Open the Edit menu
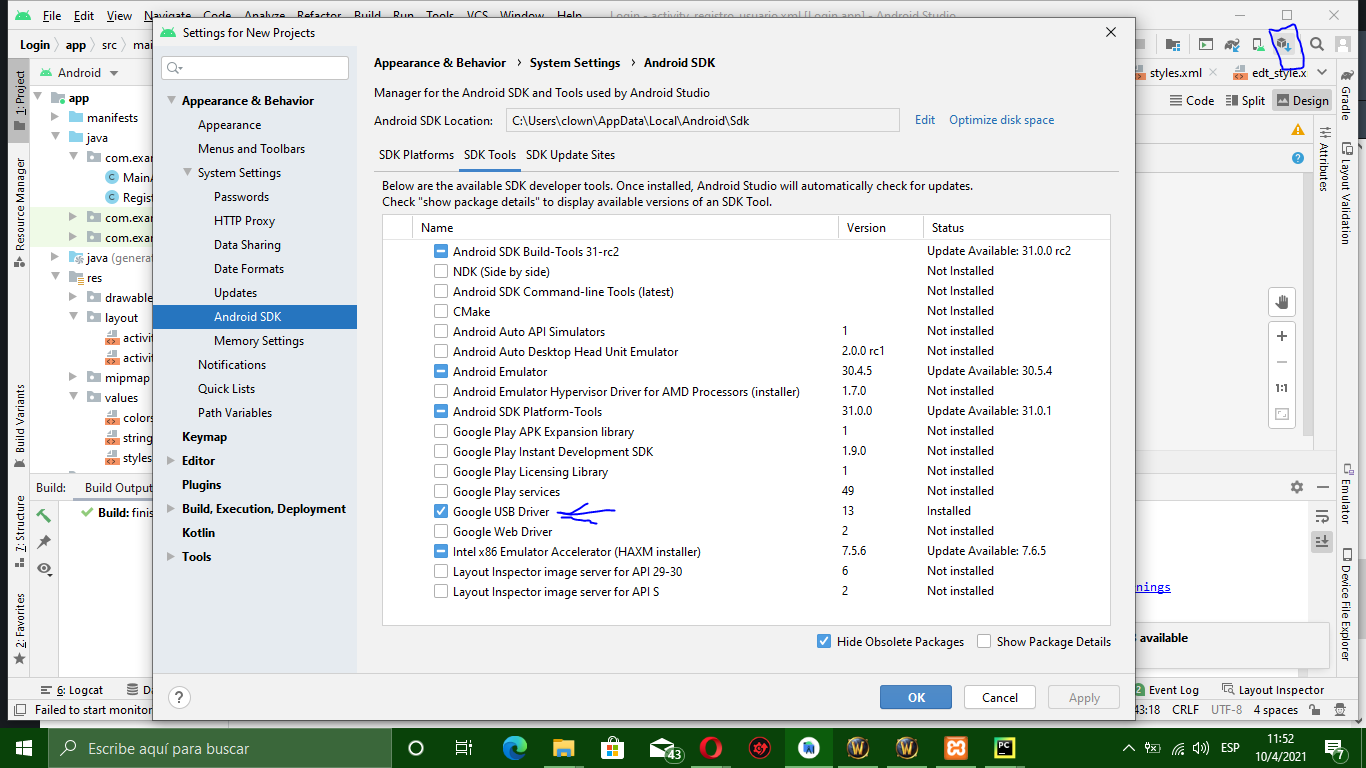The width and height of the screenshot is (1366, 768). point(84,16)
